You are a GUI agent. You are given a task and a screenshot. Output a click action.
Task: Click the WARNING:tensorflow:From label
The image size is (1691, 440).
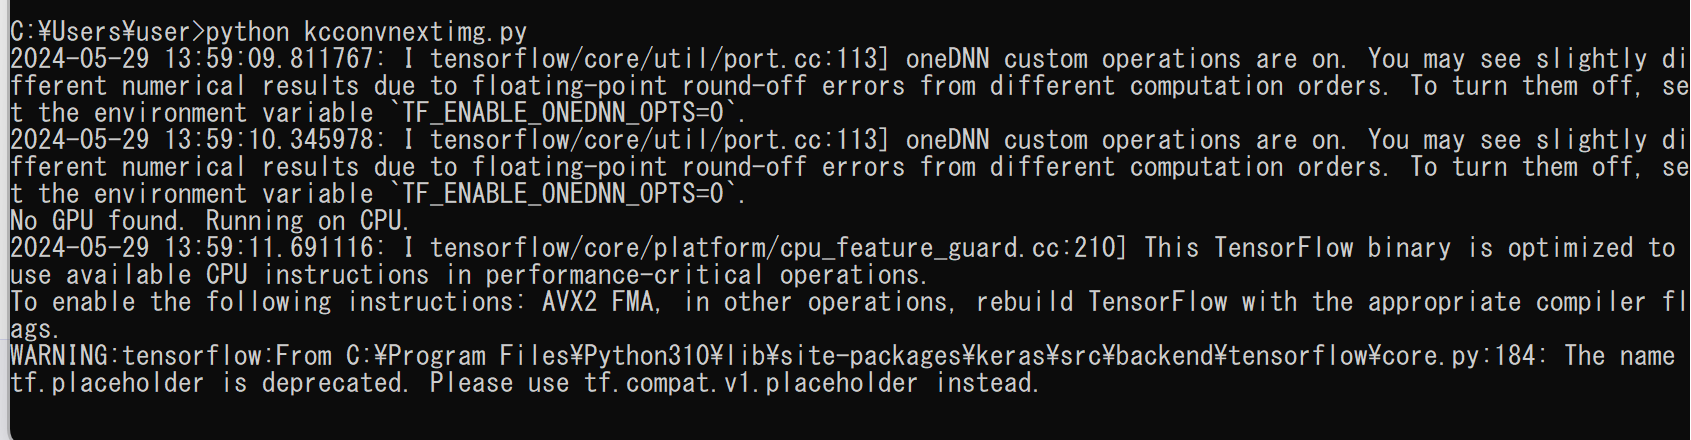172,356
